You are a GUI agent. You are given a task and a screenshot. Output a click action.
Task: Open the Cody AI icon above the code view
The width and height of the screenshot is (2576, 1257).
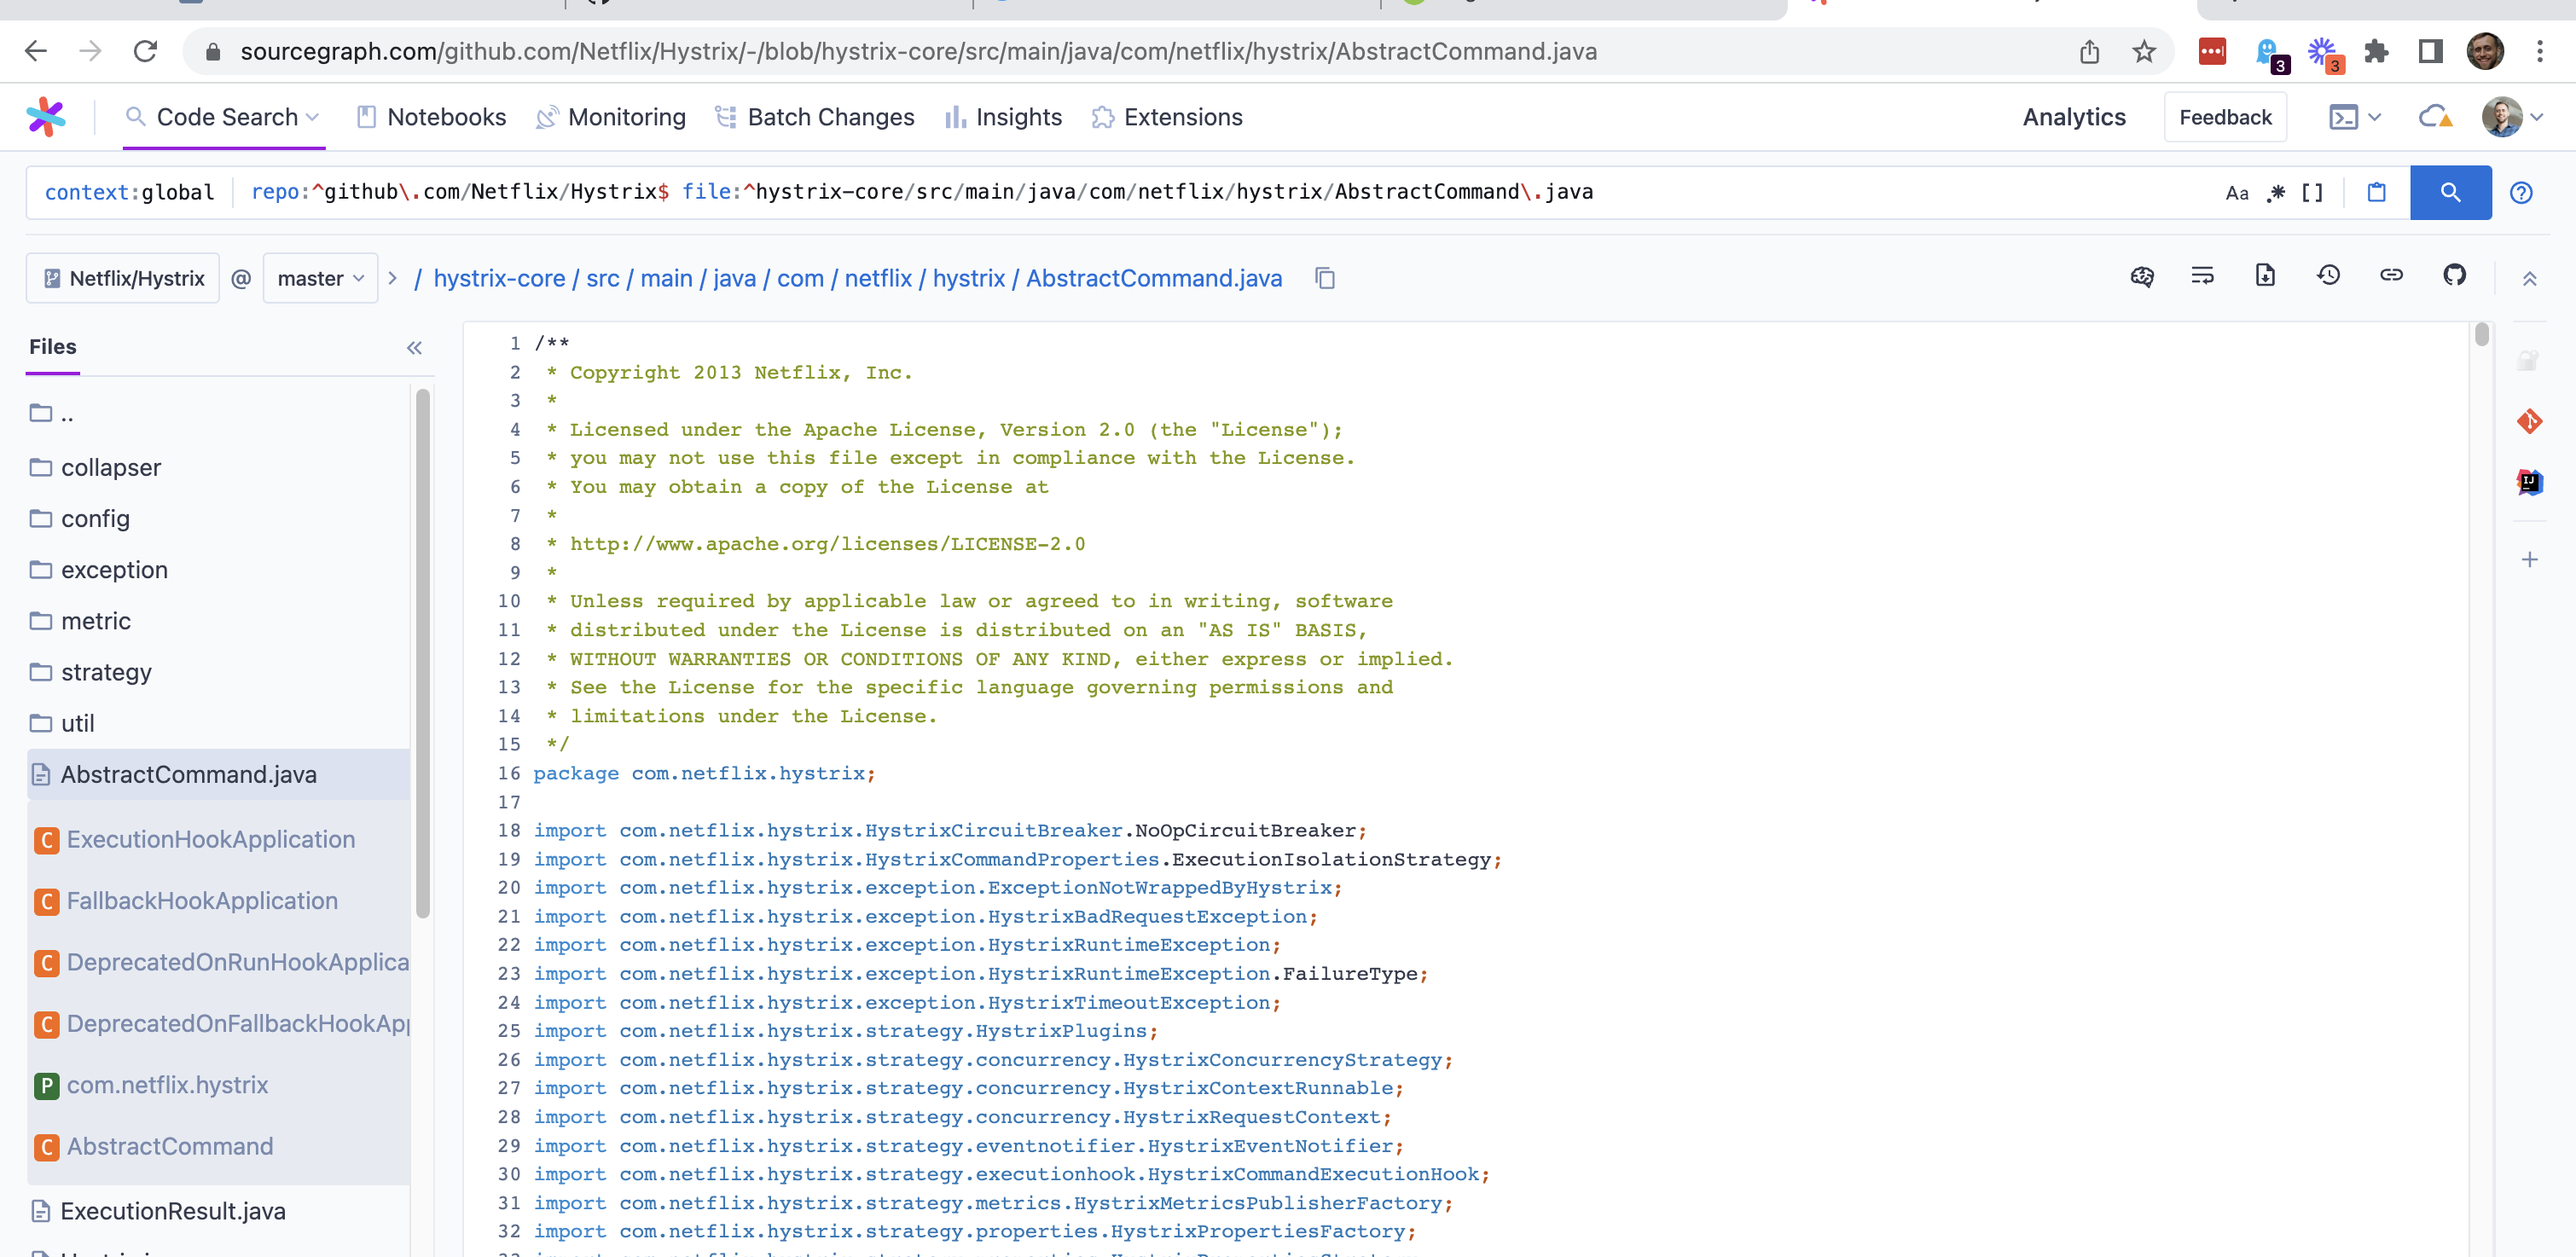click(2143, 276)
